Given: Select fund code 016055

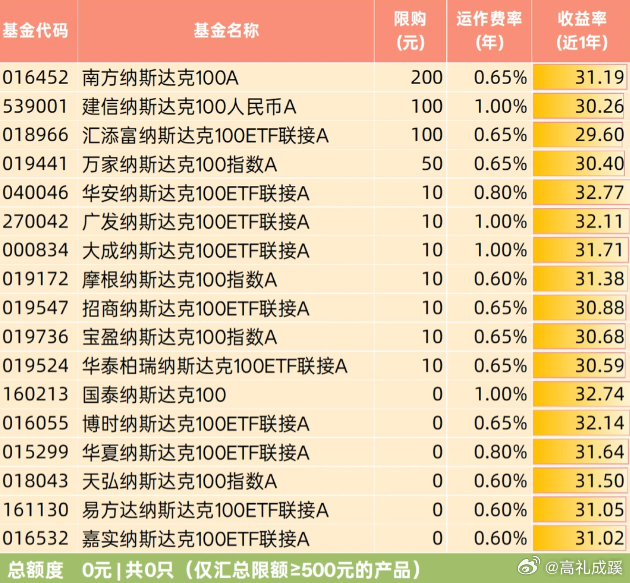Looking at the screenshot, I should 35,423.
